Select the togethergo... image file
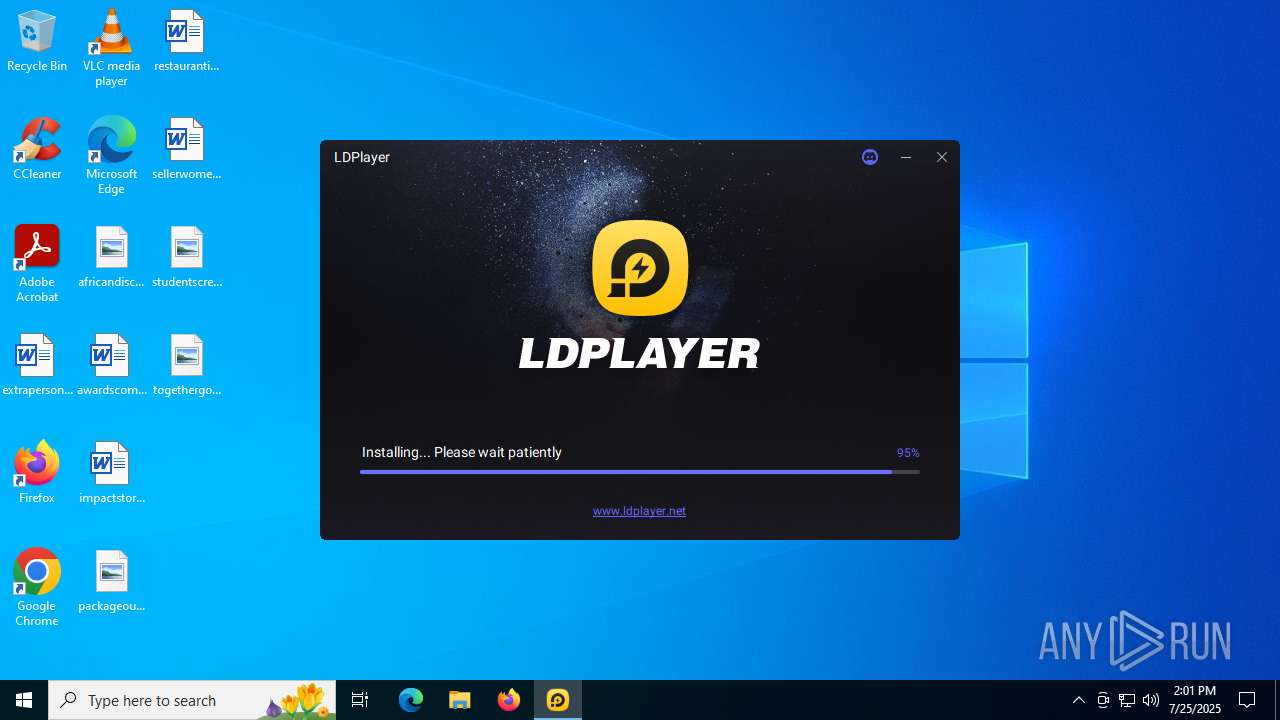This screenshot has height=720, width=1280. pyautogui.click(x=186, y=366)
